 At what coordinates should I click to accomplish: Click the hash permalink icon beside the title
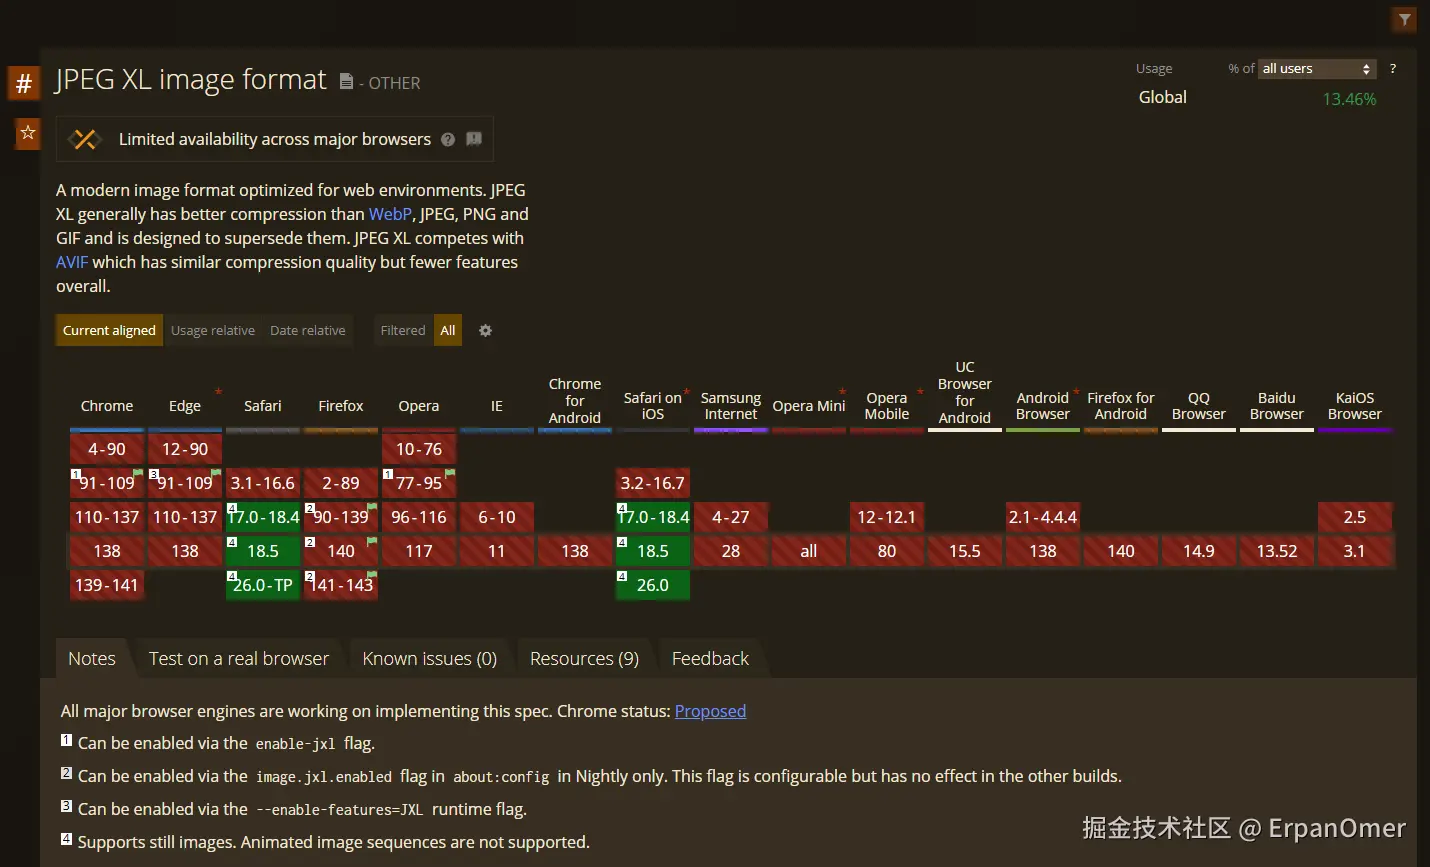[24, 83]
